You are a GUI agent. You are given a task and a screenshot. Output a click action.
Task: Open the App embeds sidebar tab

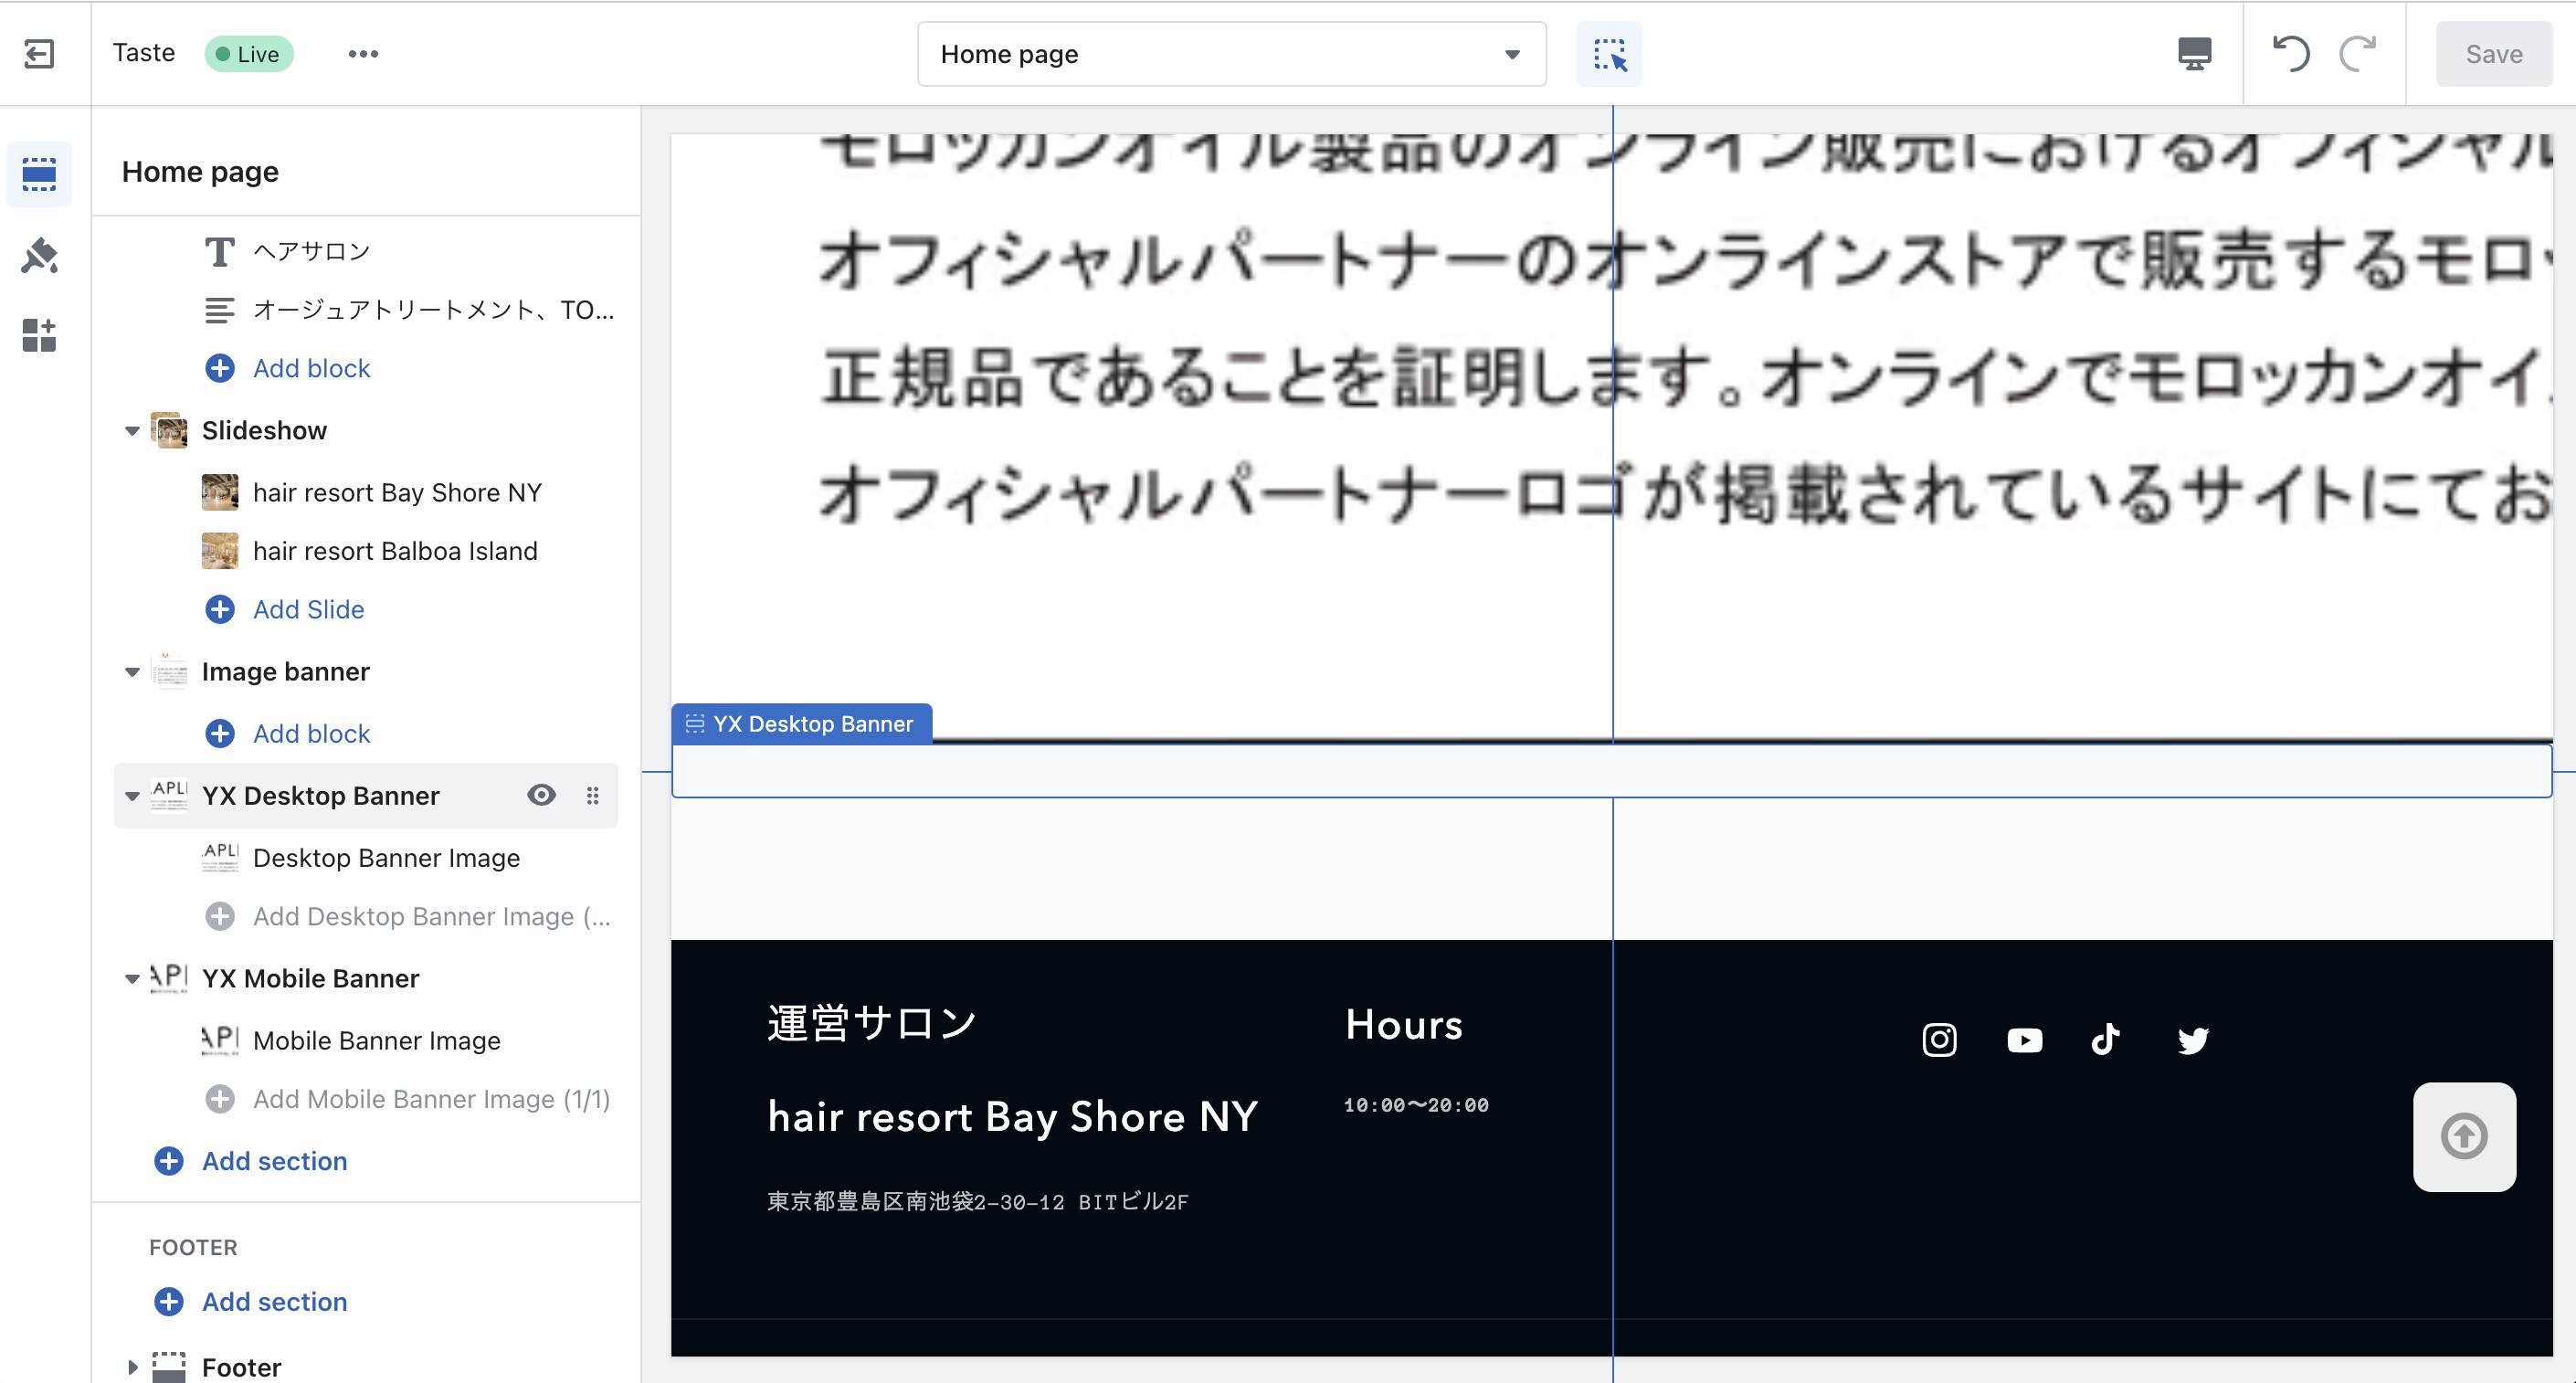39,336
